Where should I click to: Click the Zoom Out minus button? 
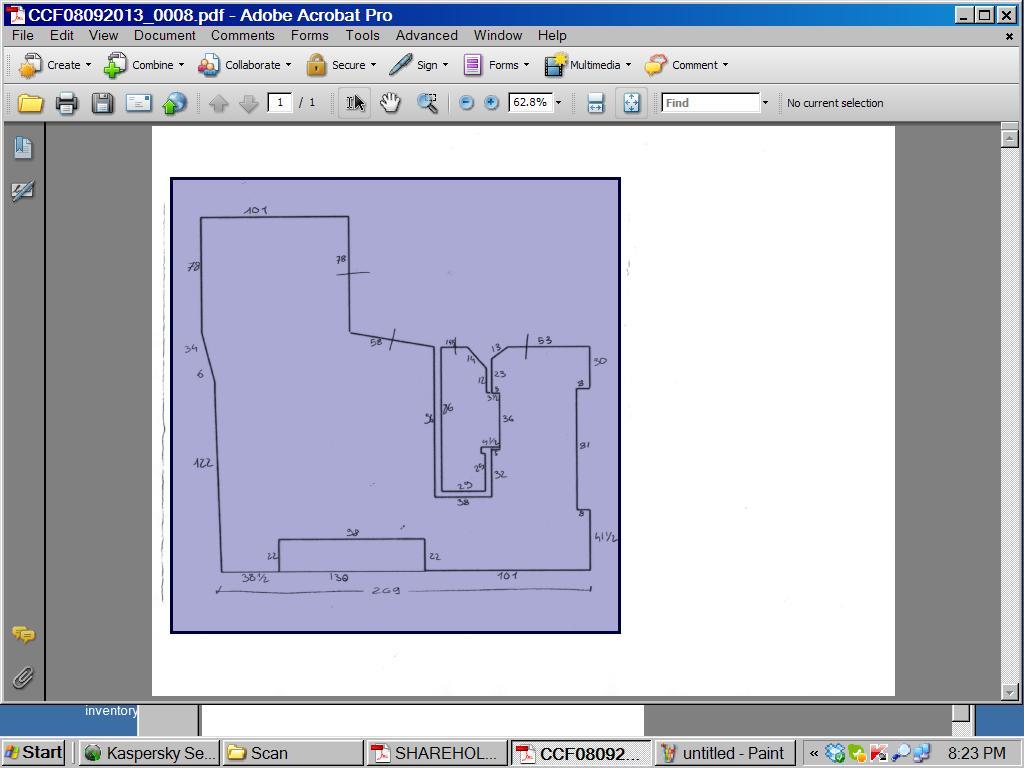[466, 103]
